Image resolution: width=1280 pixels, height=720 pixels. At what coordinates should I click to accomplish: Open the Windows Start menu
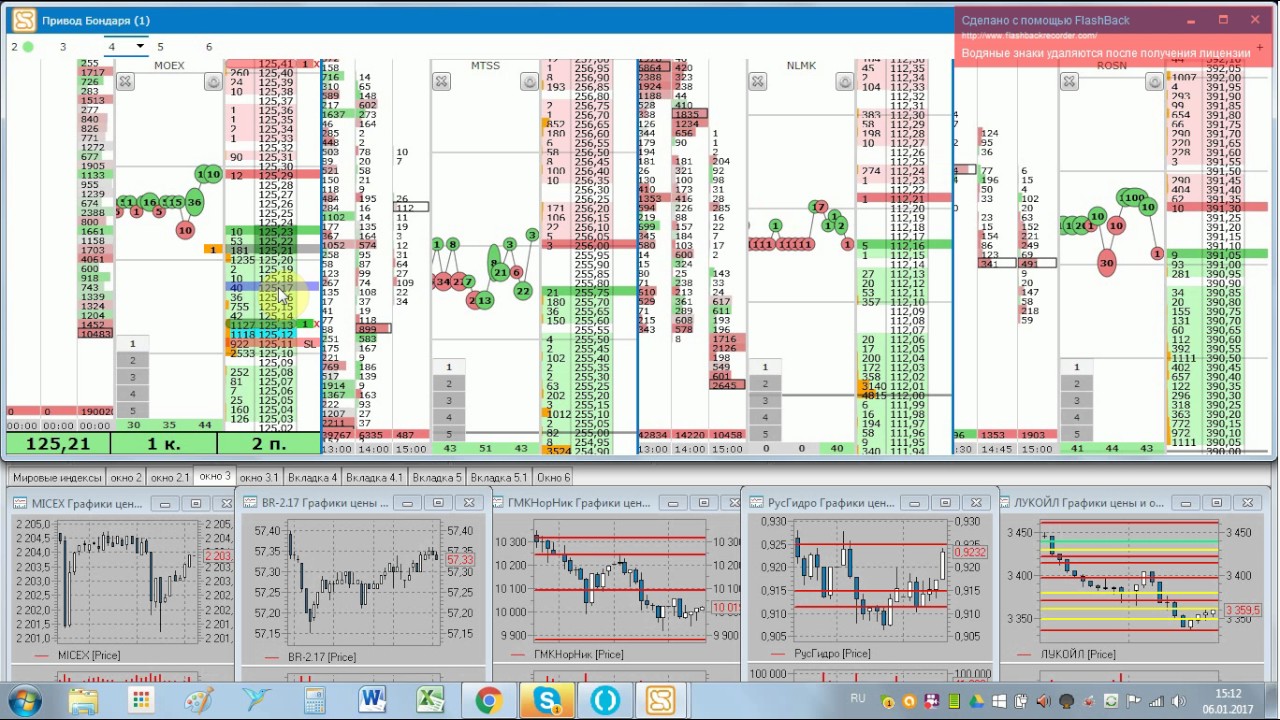(25, 700)
